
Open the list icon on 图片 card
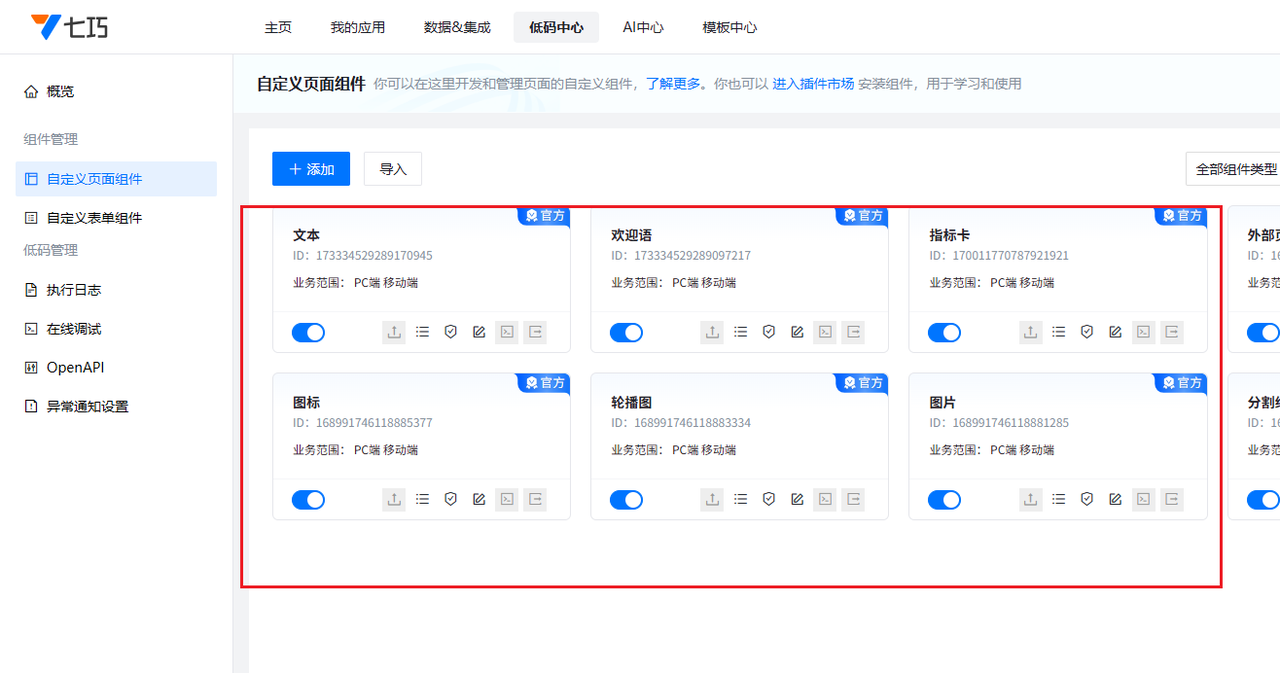pos(1059,499)
